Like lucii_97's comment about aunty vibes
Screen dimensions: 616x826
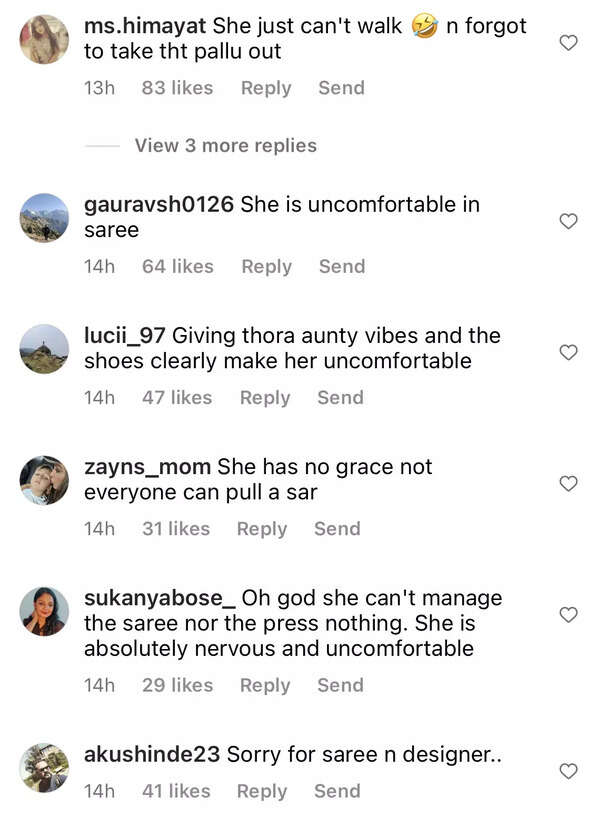click(x=568, y=352)
